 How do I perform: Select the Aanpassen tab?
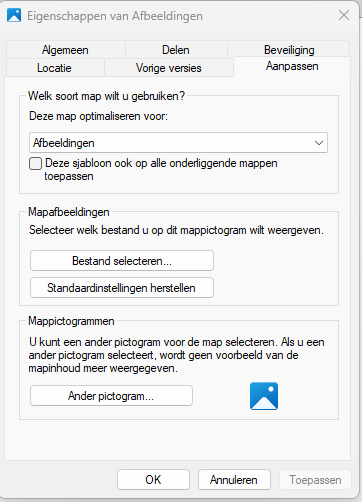coord(292,66)
